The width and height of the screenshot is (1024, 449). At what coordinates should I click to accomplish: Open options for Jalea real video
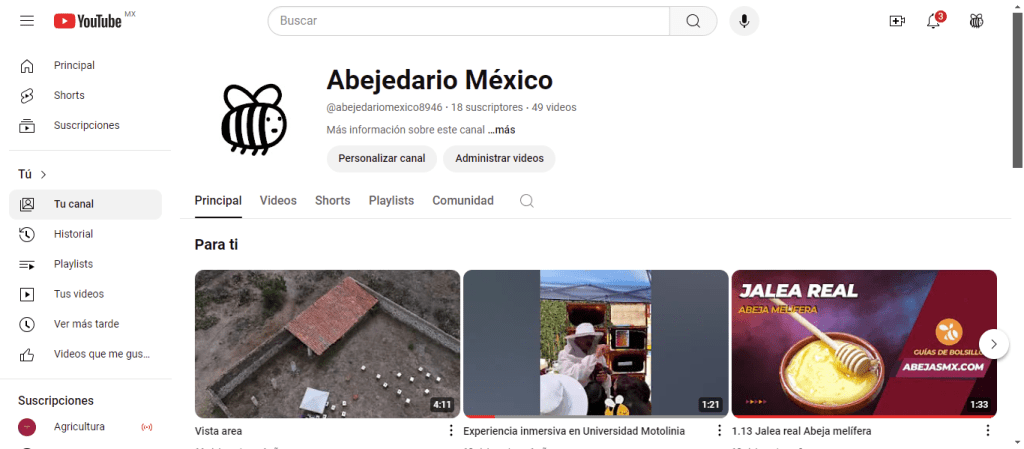pos(987,431)
